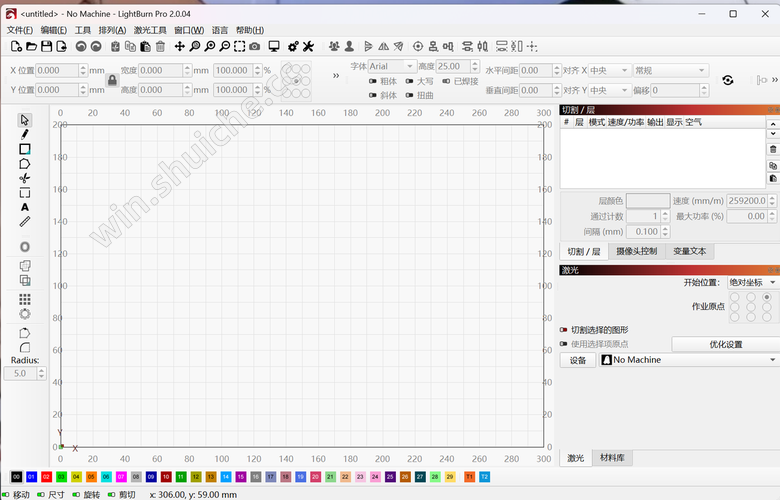This screenshot has width=780, height=500.
Task: Enable the 切割选择的图形 toggle
Action: (x=564, y=329)
